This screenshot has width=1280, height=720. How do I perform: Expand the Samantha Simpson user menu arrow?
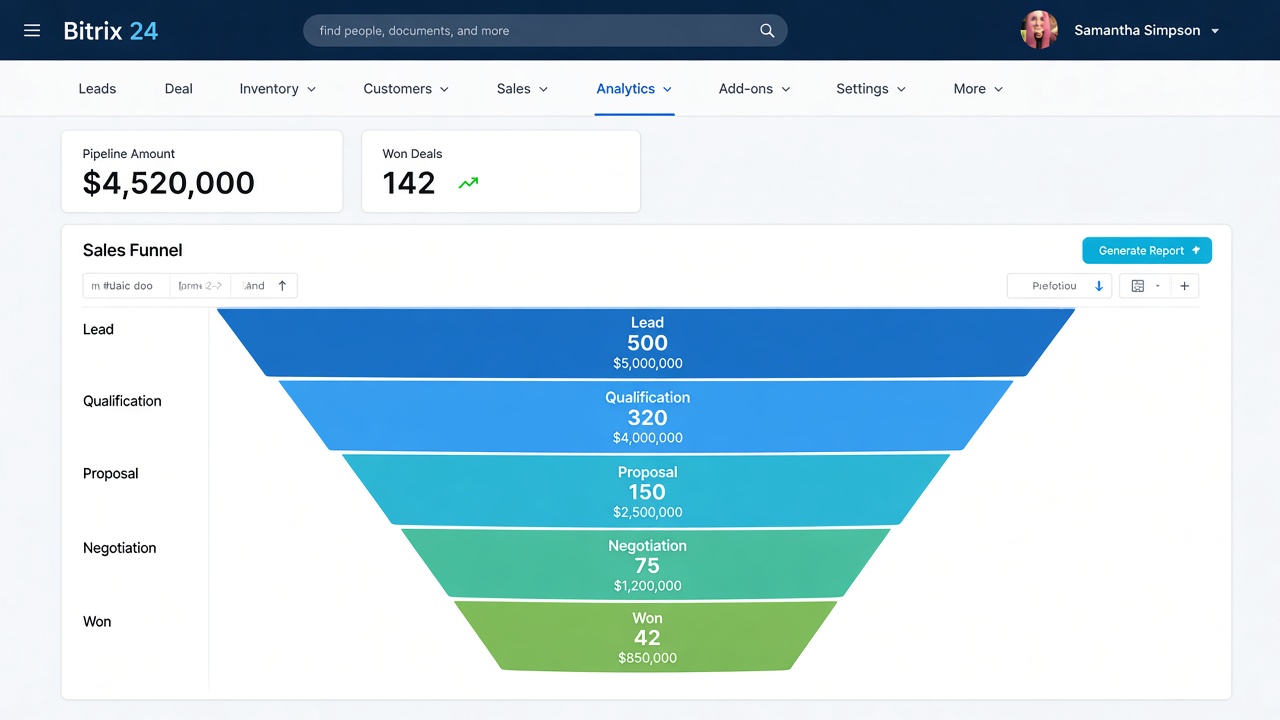point(1215,31)
